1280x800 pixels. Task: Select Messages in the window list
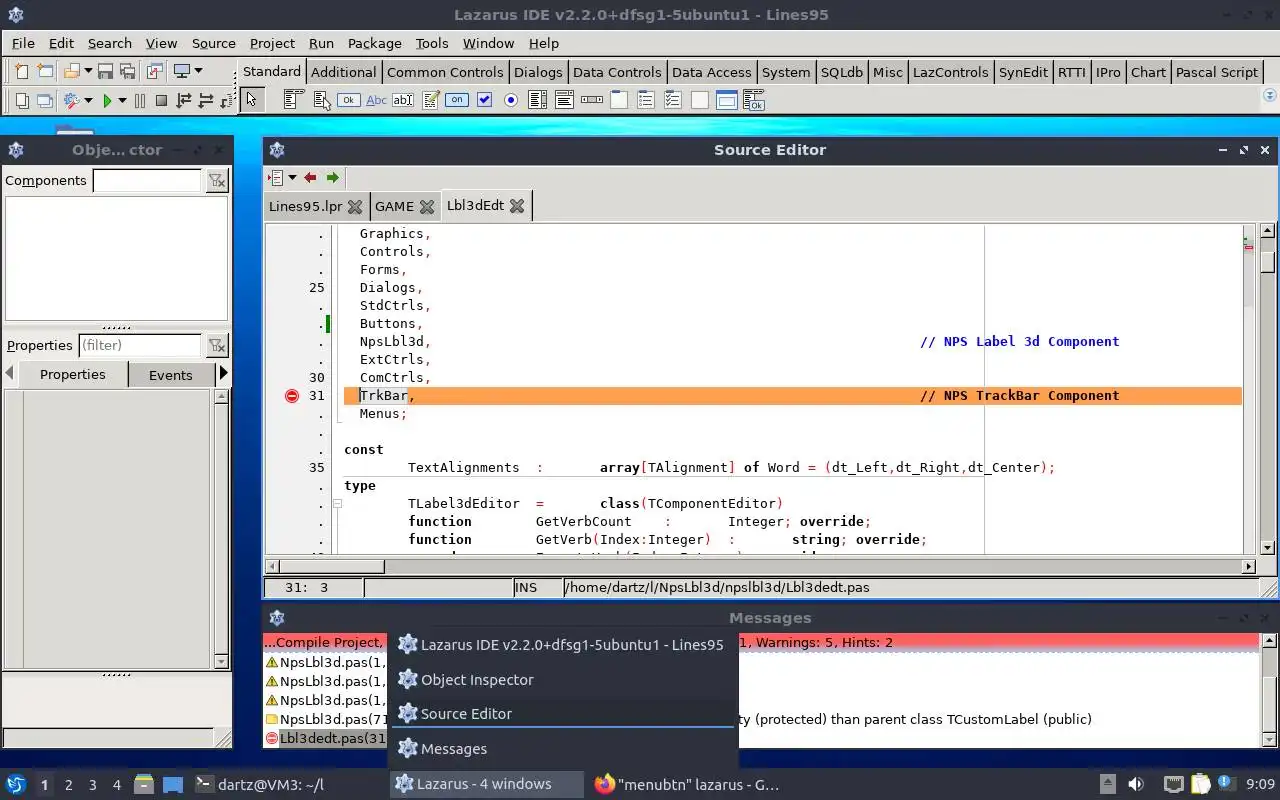pos(562,749)
